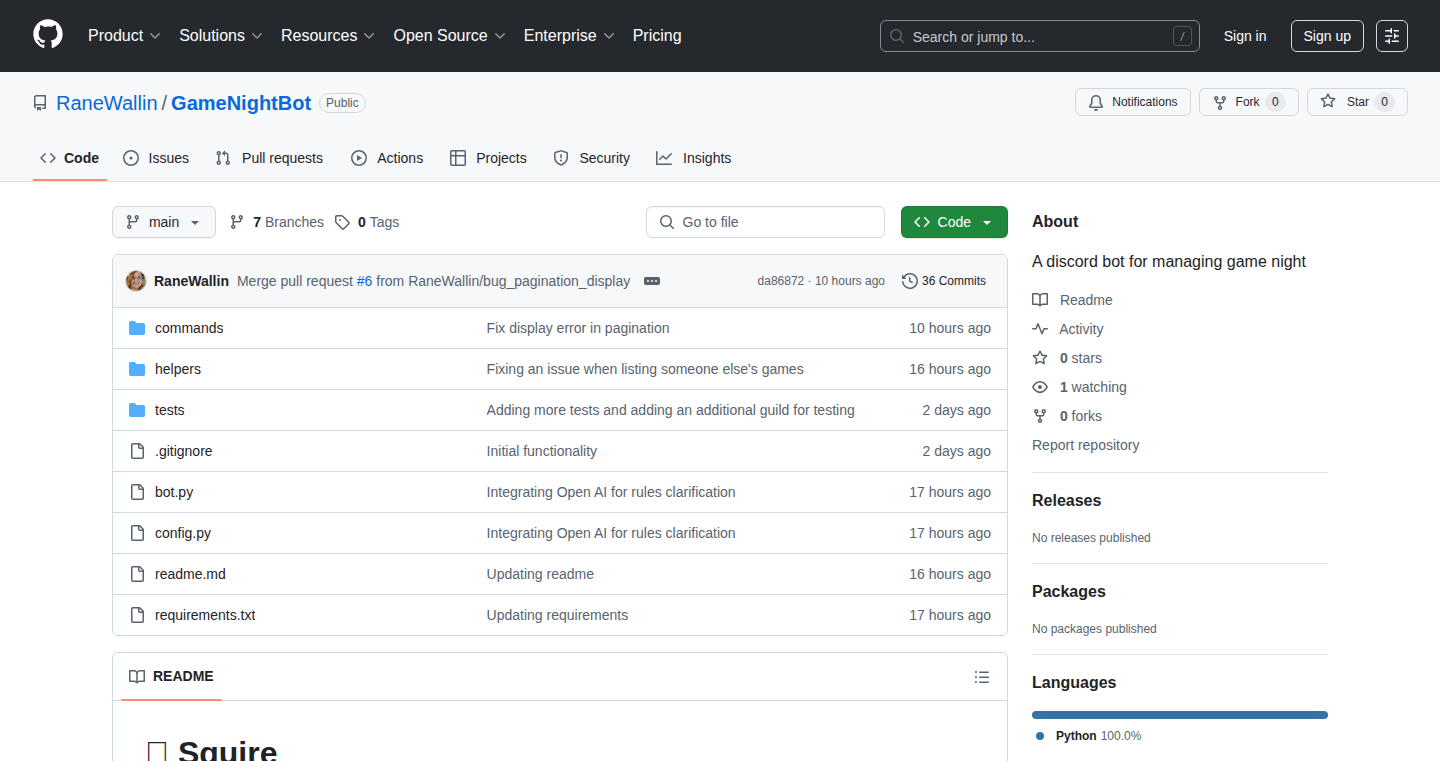Switch to the Insights tab
Screen dimensions: 1440x761
pos(694,158)
